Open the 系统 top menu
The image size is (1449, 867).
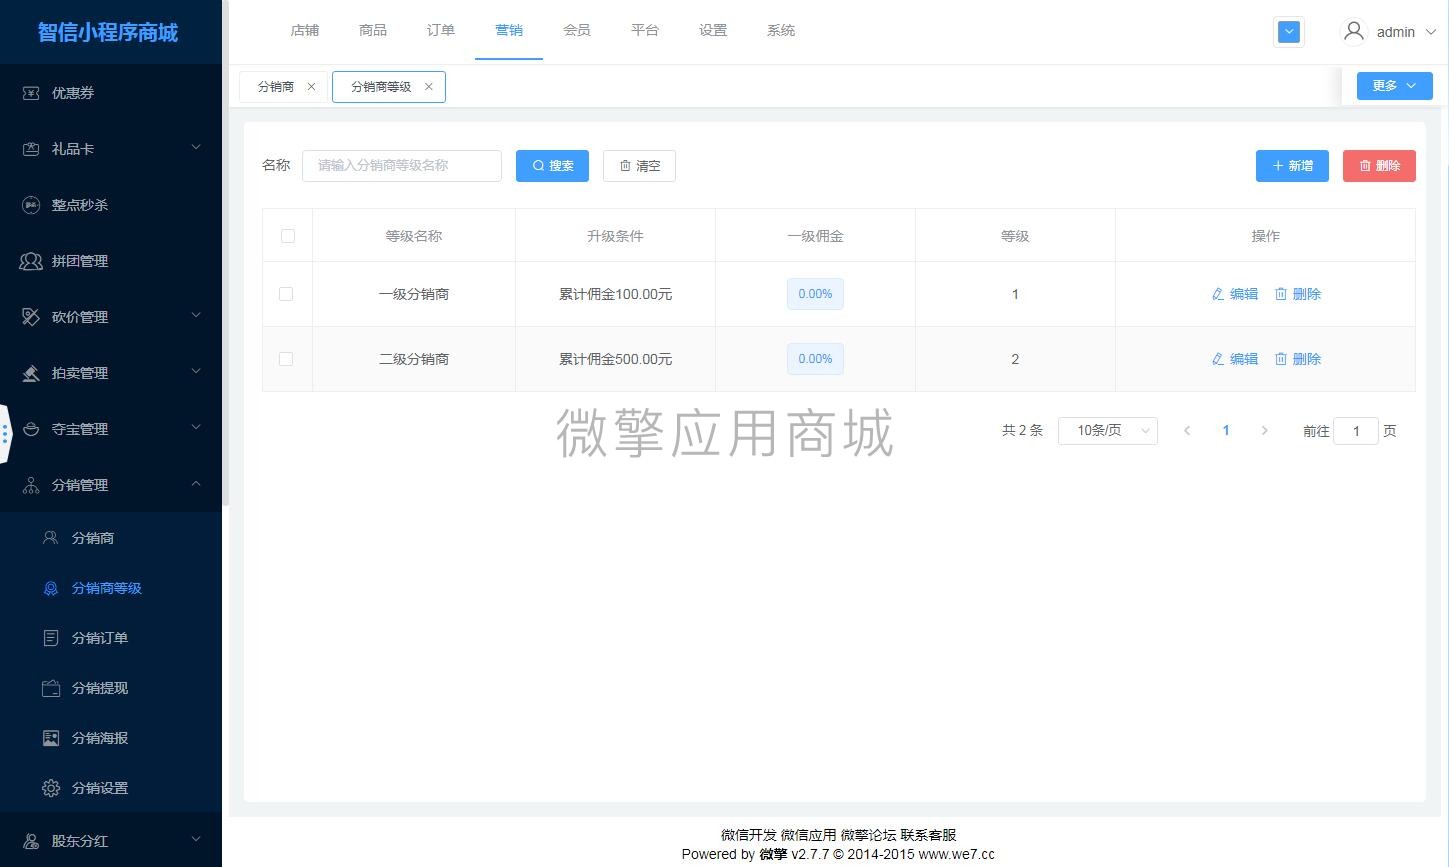coord(781,31)
